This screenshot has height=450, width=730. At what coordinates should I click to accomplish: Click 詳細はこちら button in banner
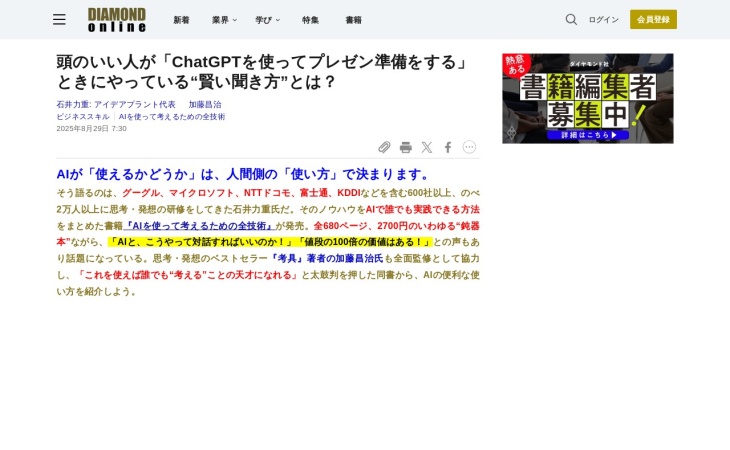point(588,135)
